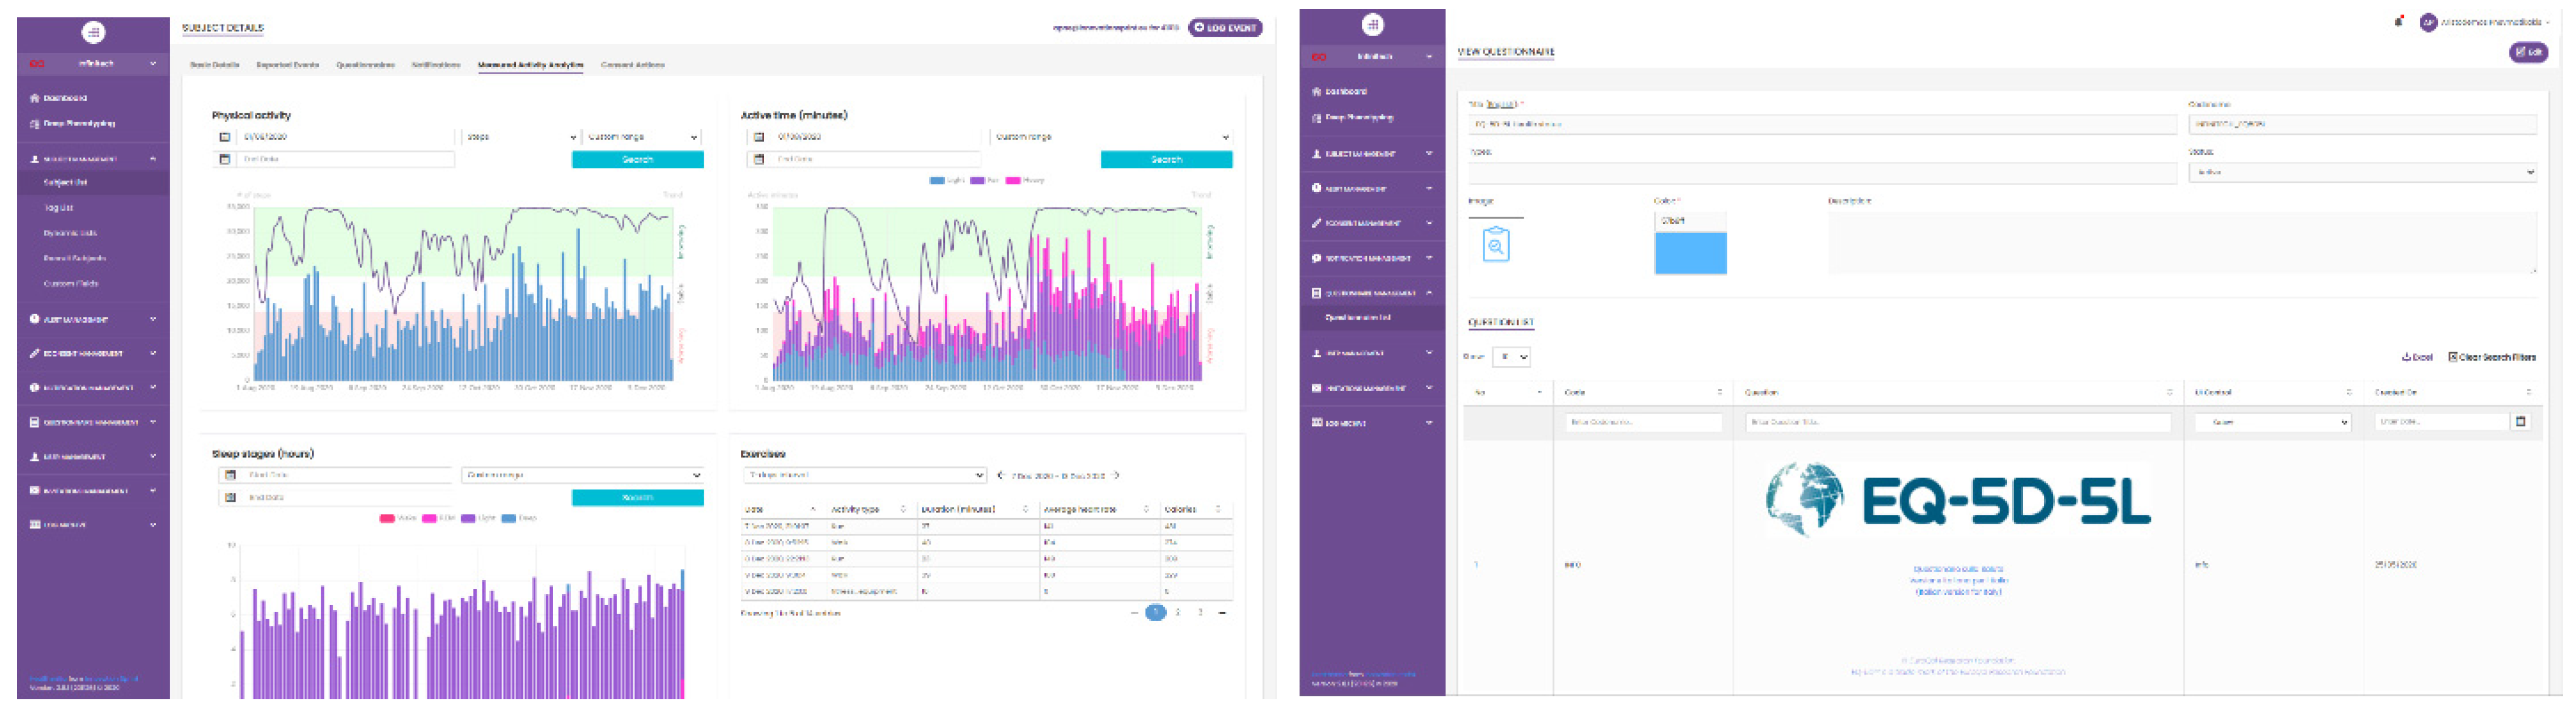Image resolution: width=2576 pixels, height=720 pixels.
Task: Open Deep Phenotyping in the Subject Details sidebar
Action: pyautogui.click(x=72, y=124)
